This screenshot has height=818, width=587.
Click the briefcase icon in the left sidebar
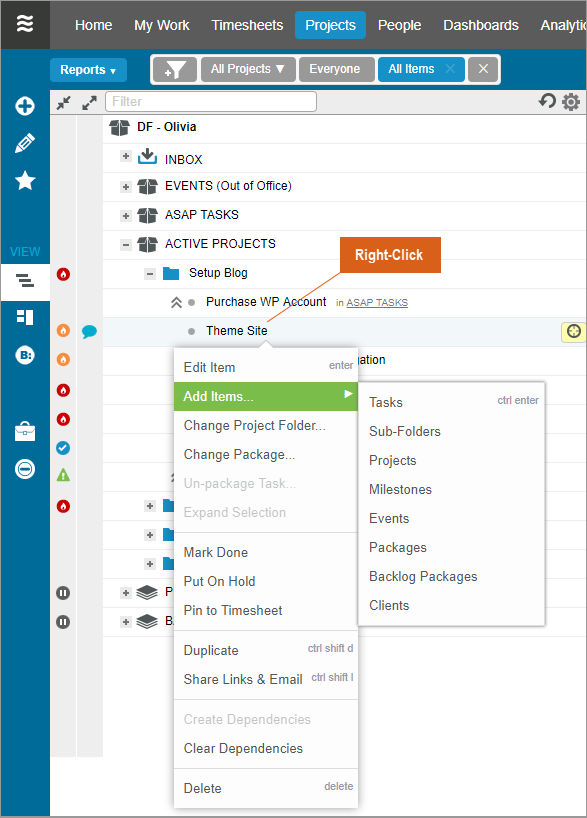23,431
